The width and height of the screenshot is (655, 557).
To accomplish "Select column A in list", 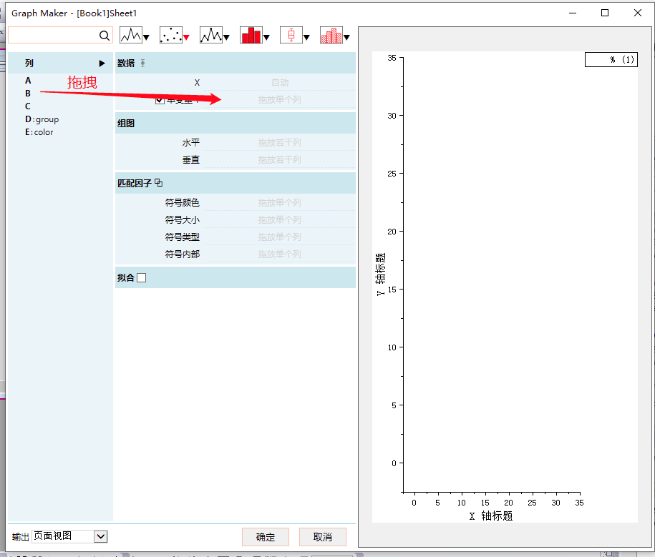I will coord(28,80).
